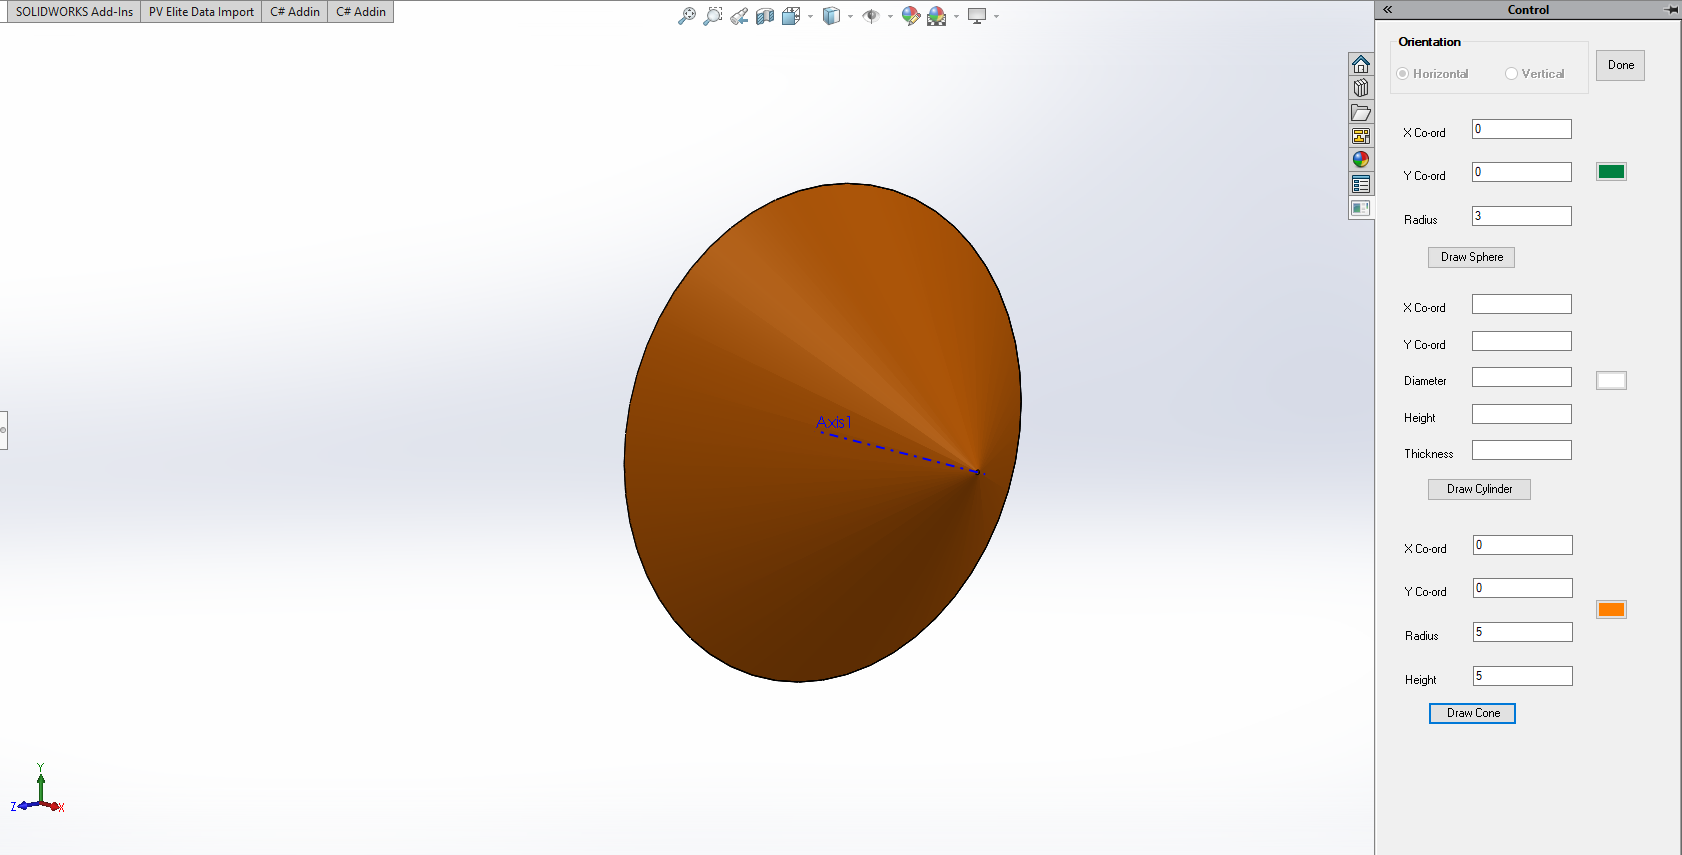
Task: Open the File Explorer task pane tab
Action: 1361,112
